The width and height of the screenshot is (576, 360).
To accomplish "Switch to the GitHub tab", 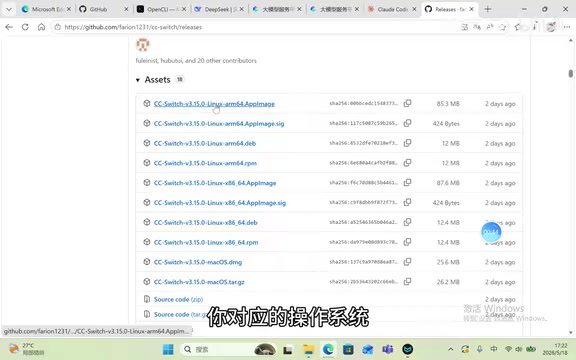I will click(x=104, y=9).
